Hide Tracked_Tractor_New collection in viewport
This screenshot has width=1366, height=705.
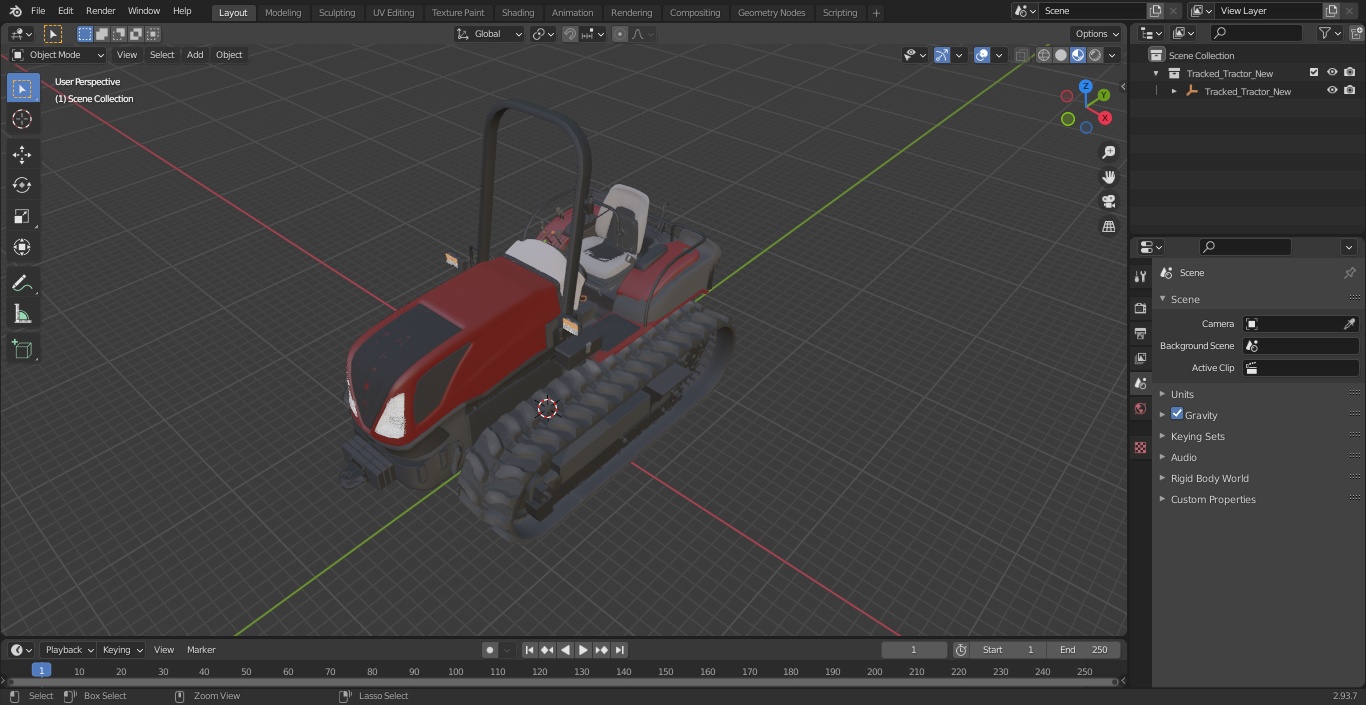coord(1332,73)
